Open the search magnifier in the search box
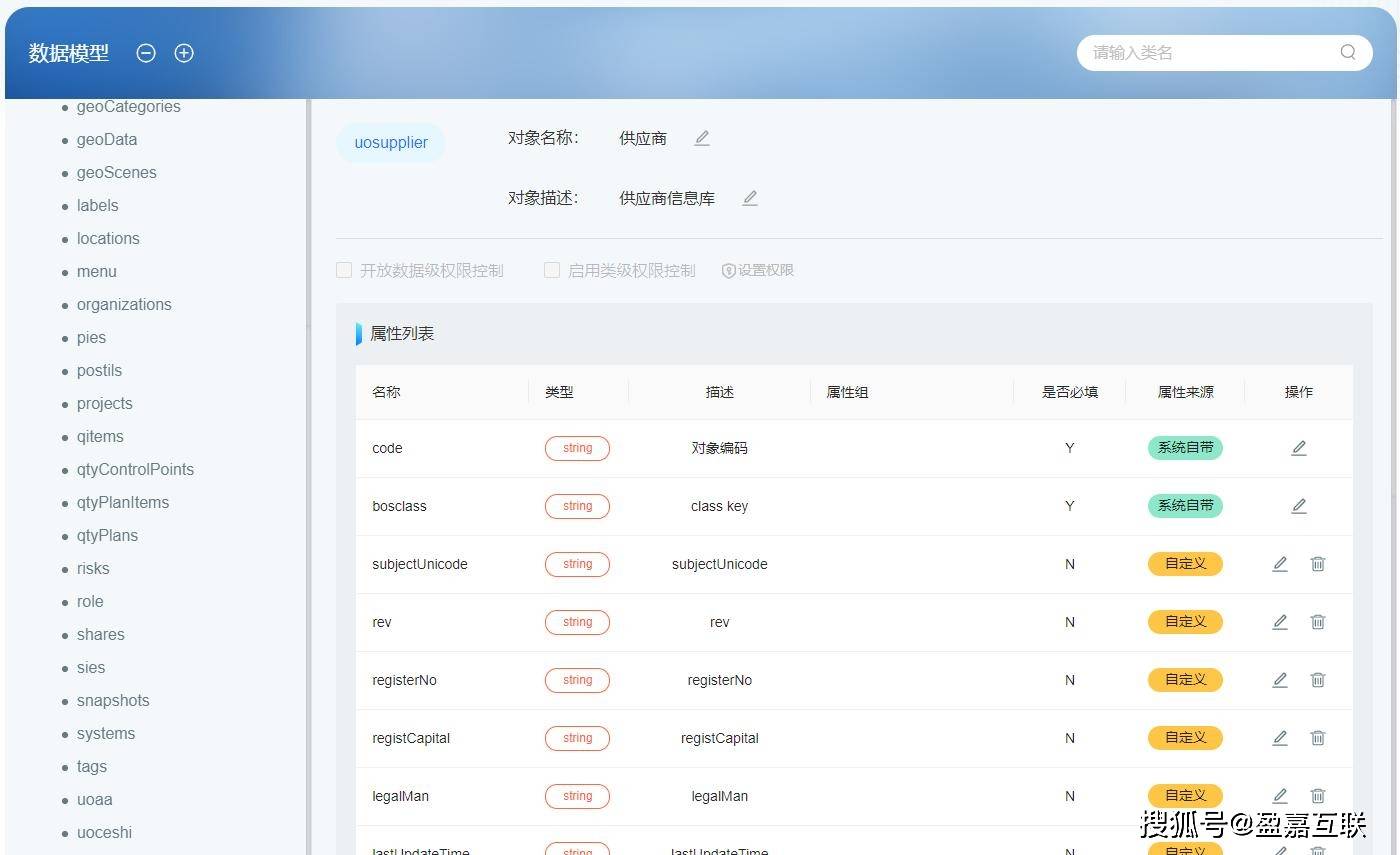Image resolution: width=1400 pixels, height=855 pixels. [1347, 52]
